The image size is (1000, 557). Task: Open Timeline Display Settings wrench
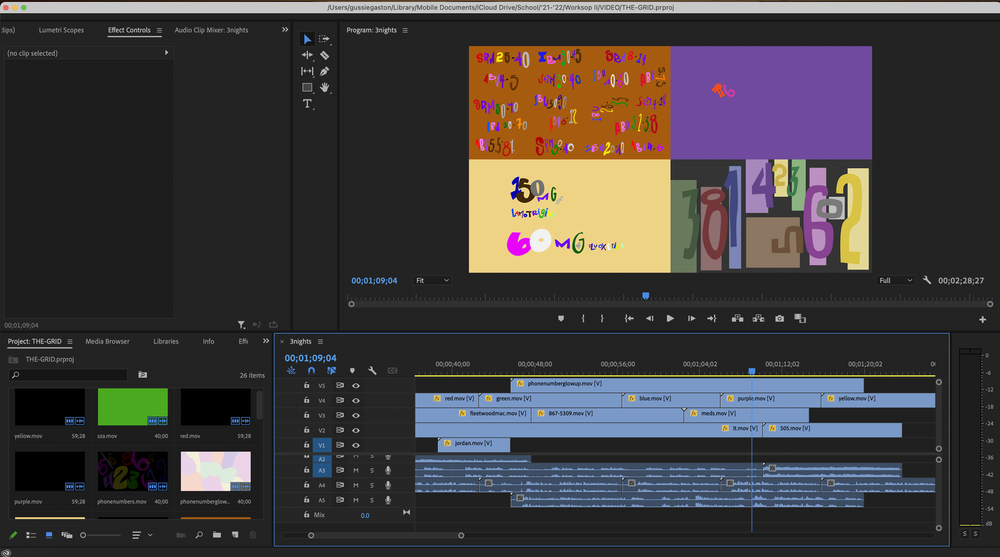point(372,370)
